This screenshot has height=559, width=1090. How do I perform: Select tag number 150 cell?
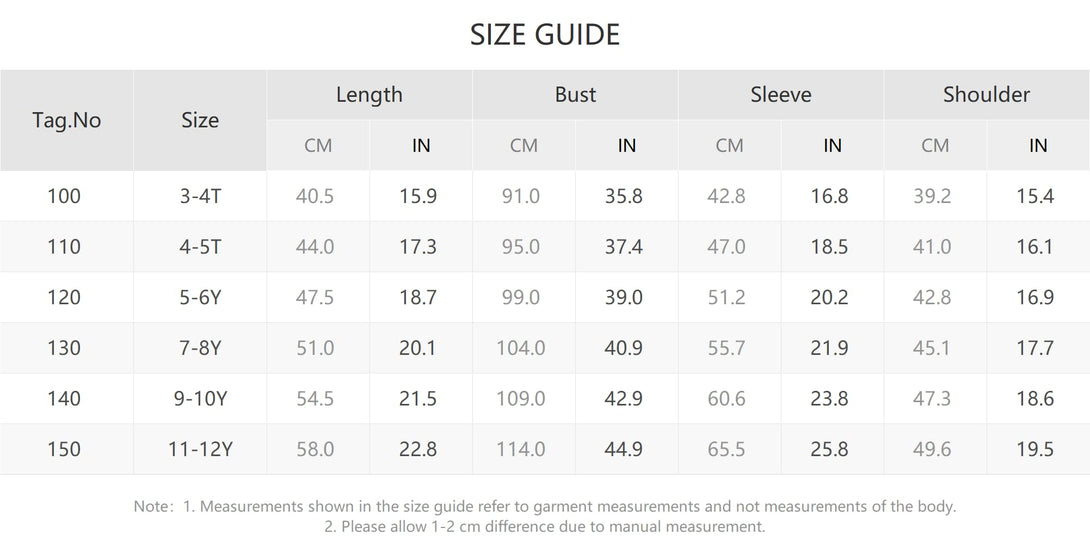[64, 449]
